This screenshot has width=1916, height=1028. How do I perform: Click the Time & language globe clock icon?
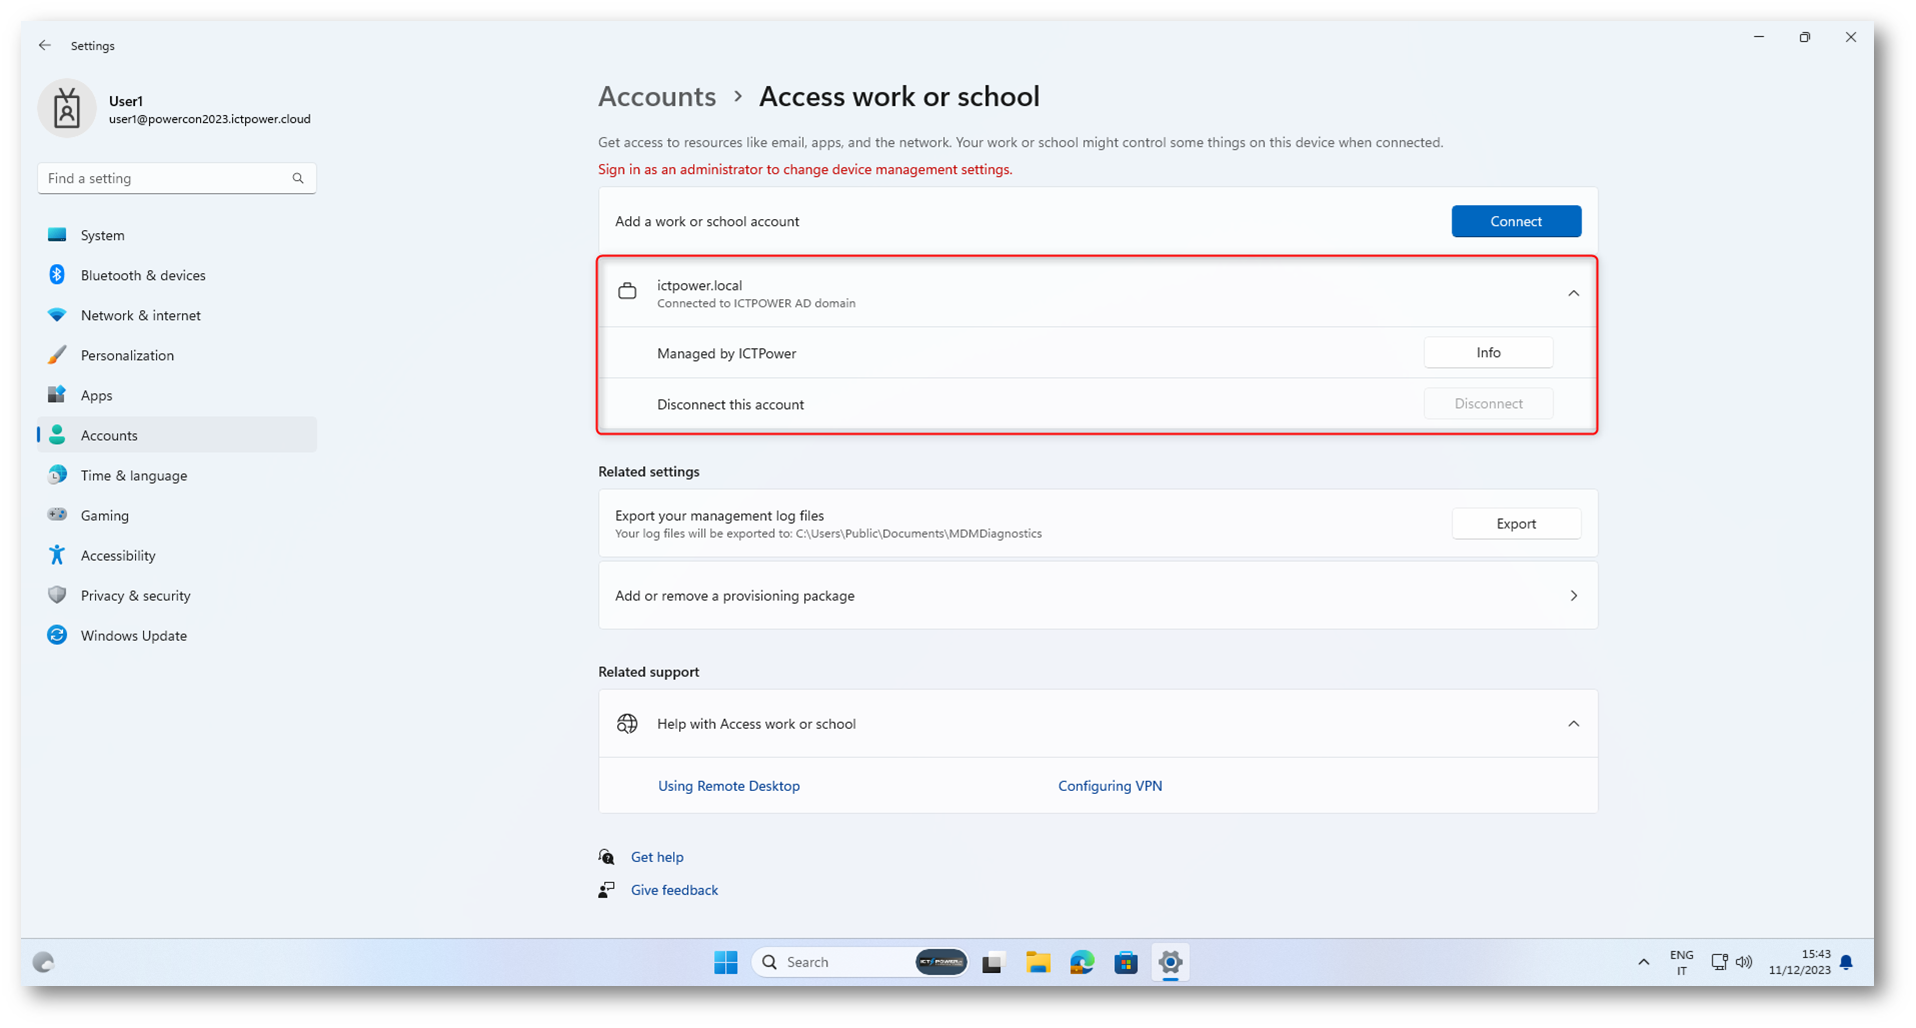[57, 475]
